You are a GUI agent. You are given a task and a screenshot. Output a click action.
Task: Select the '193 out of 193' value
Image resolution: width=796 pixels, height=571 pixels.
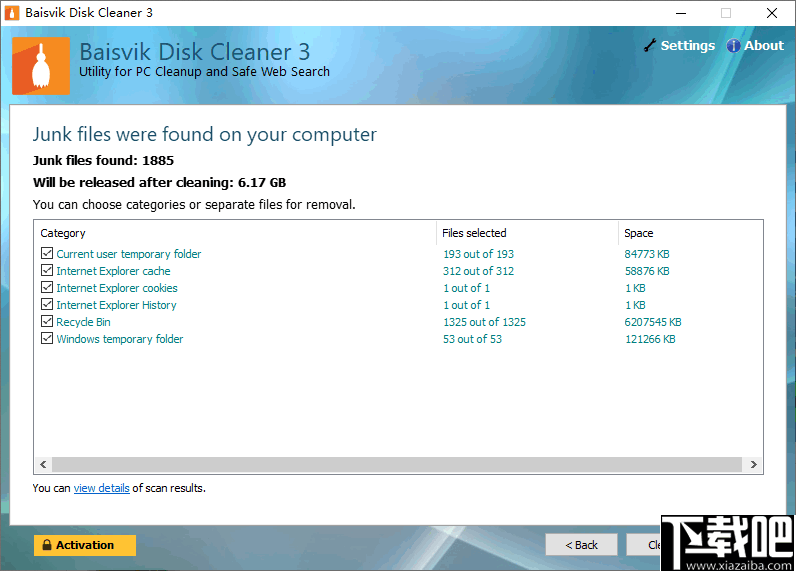(x=478, y=254)
